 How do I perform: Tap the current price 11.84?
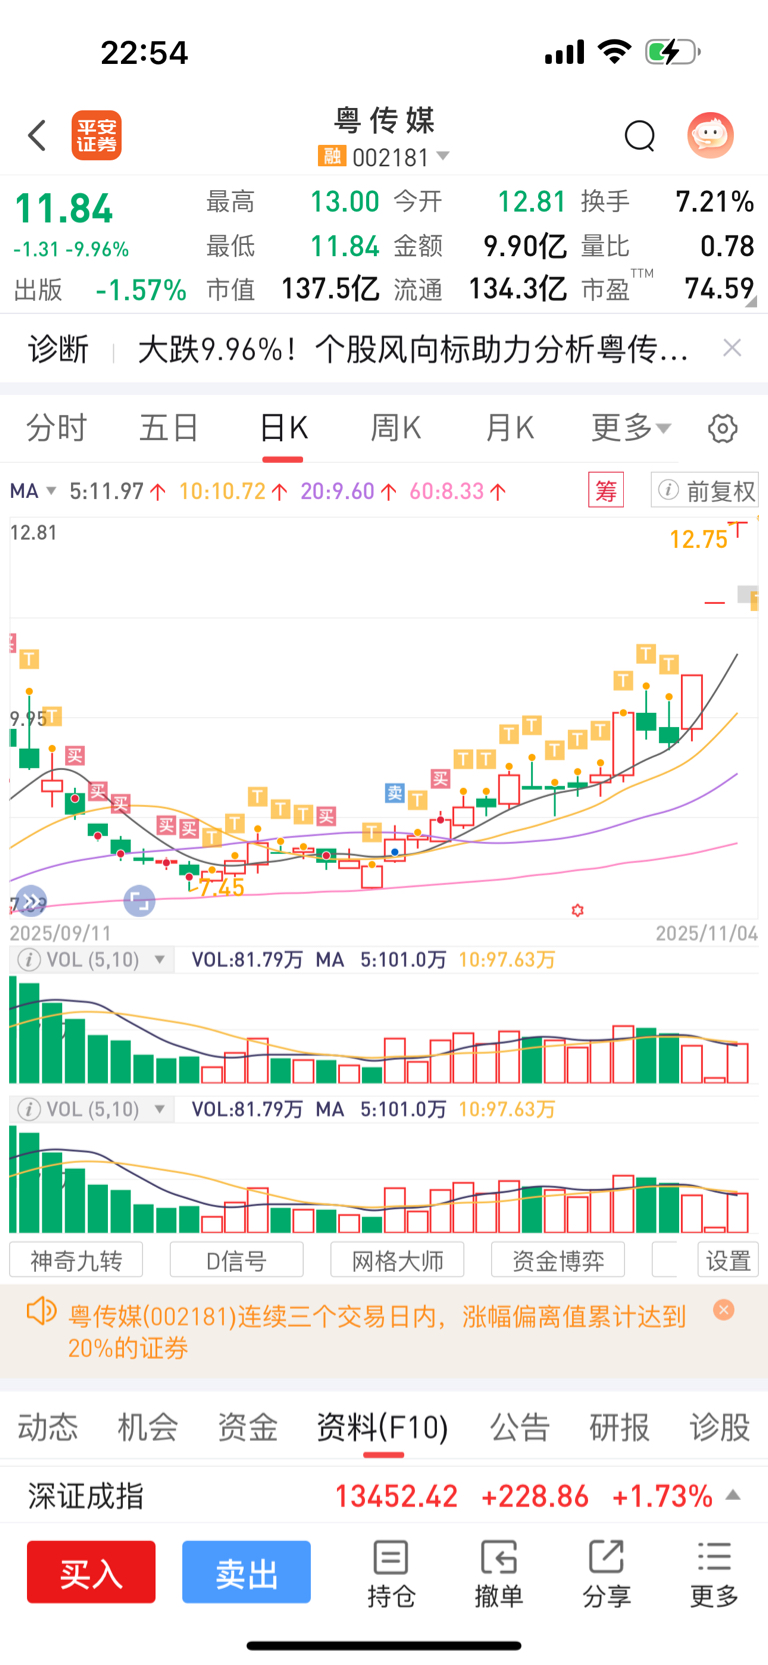point(64,209)
